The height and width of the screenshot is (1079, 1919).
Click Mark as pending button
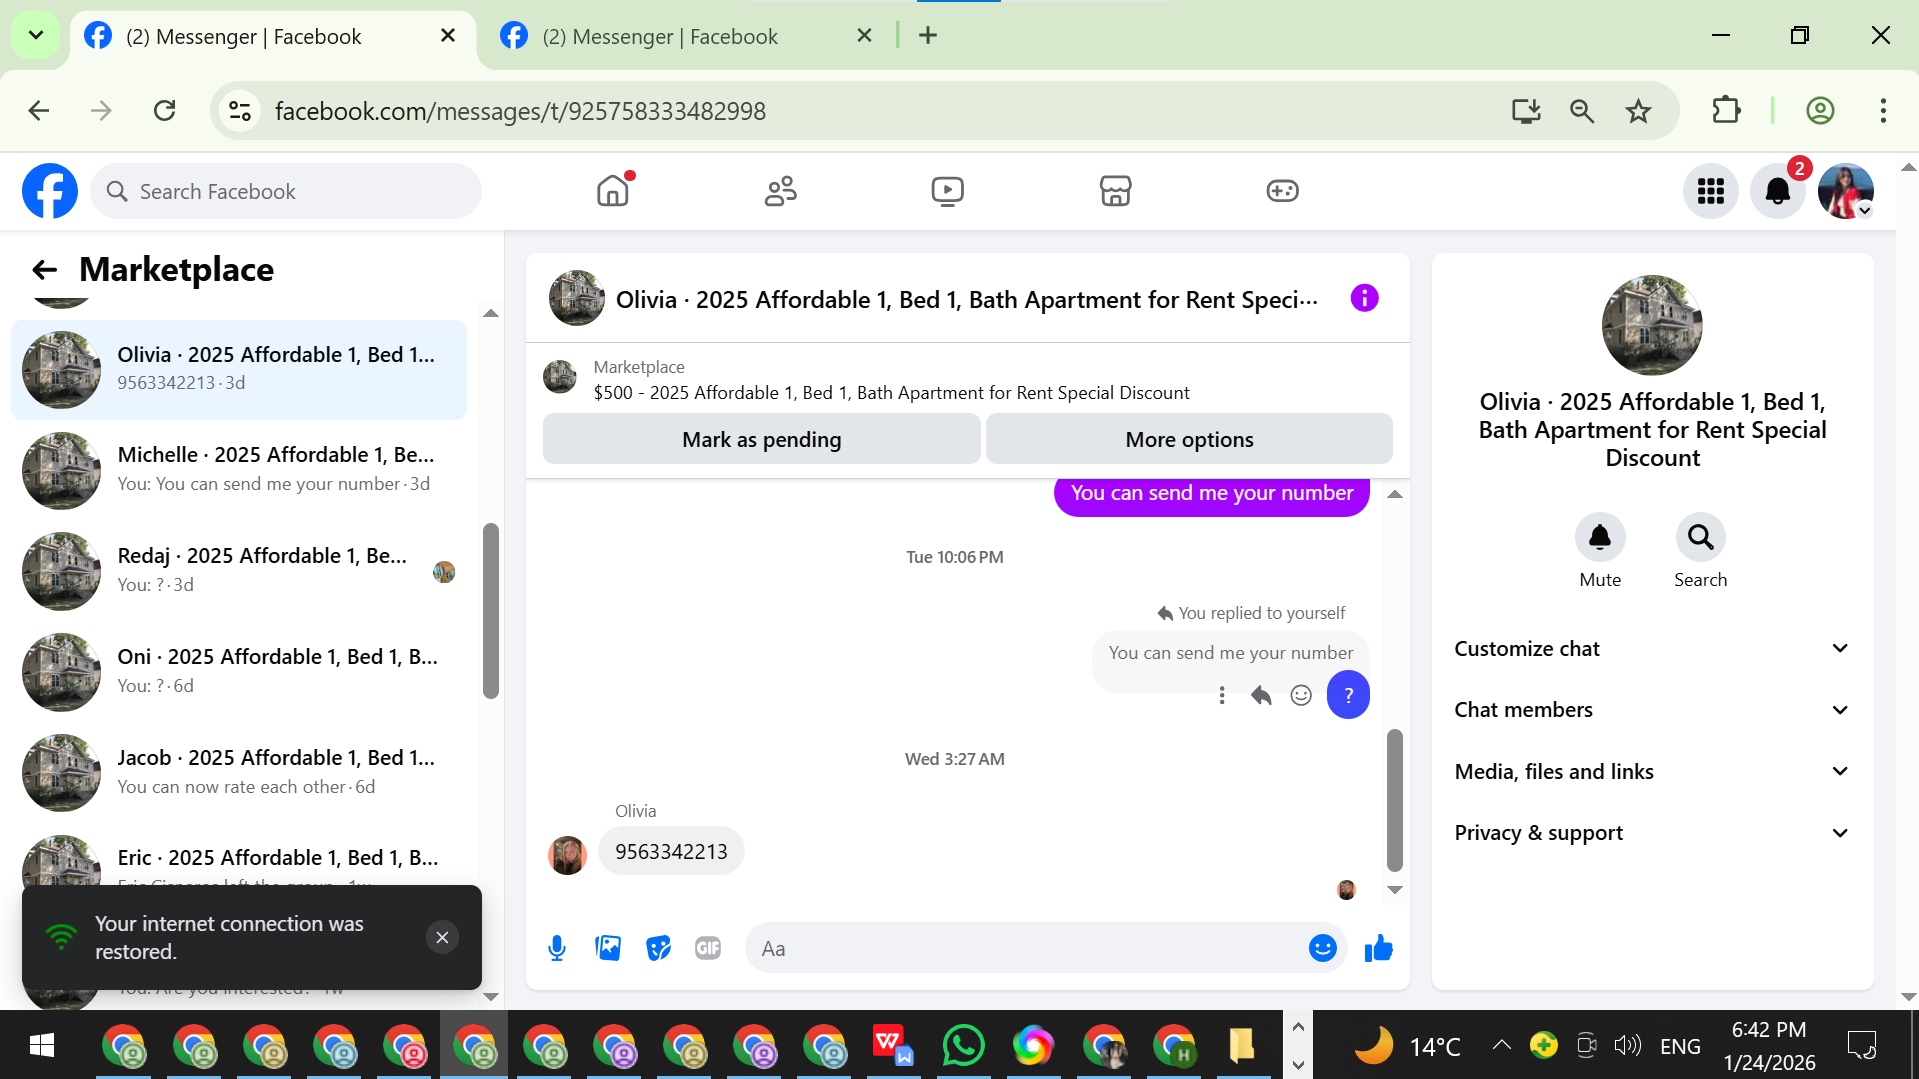[761, 439]
